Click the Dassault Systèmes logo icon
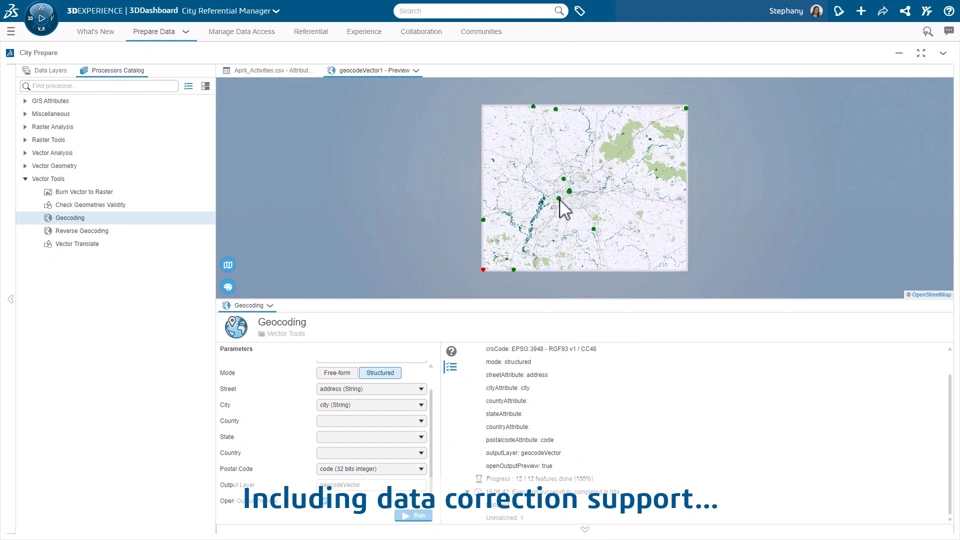Viewport: 960px width, 540px height. [11, 10]
